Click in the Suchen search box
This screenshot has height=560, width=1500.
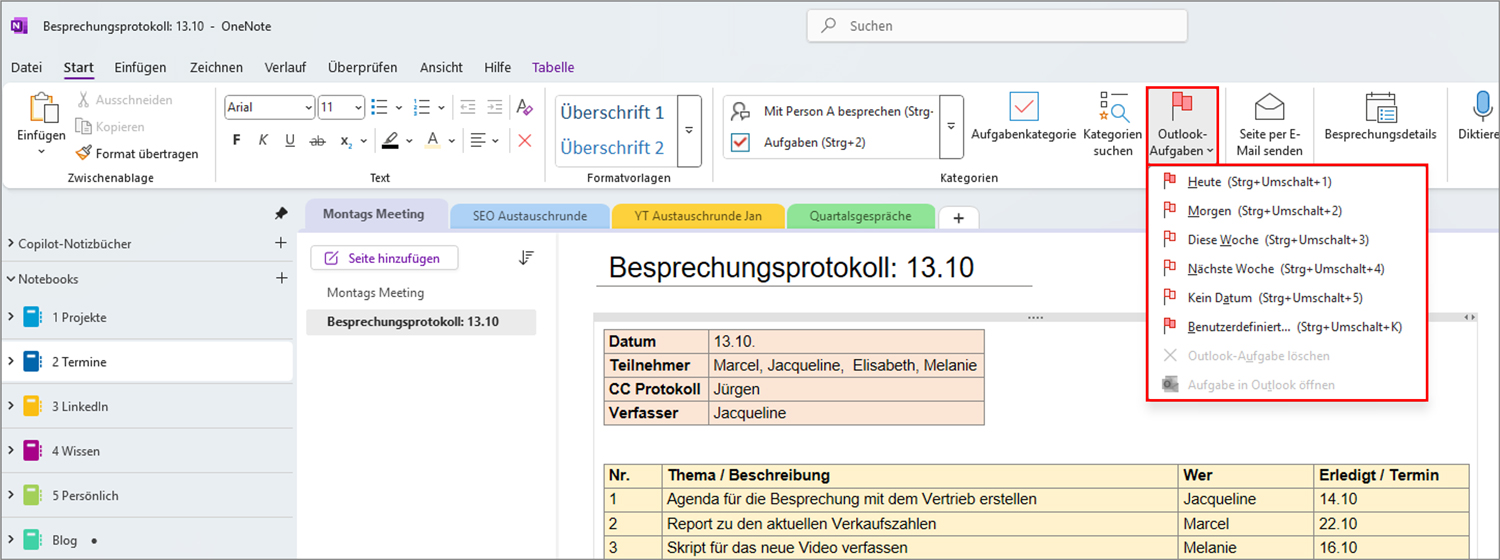click(x=997, y=26)
